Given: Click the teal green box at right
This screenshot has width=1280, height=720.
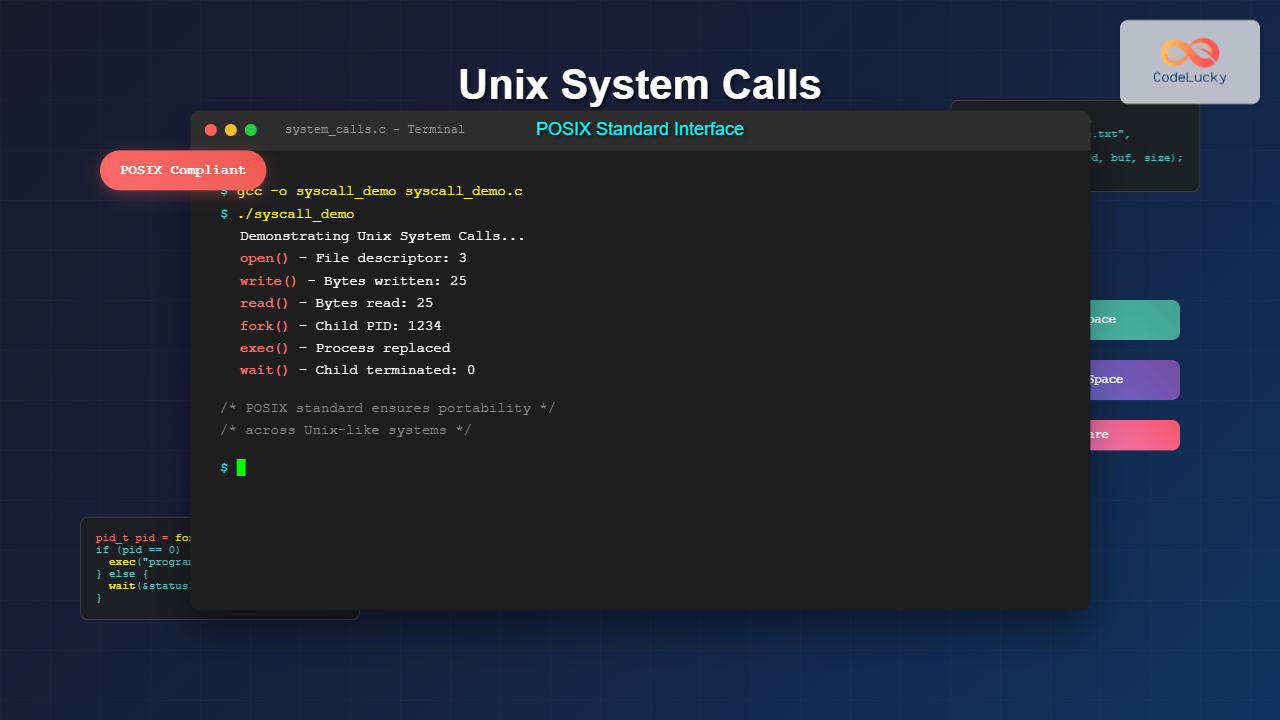Looking at the screenshot, I should coord(1134,320).
